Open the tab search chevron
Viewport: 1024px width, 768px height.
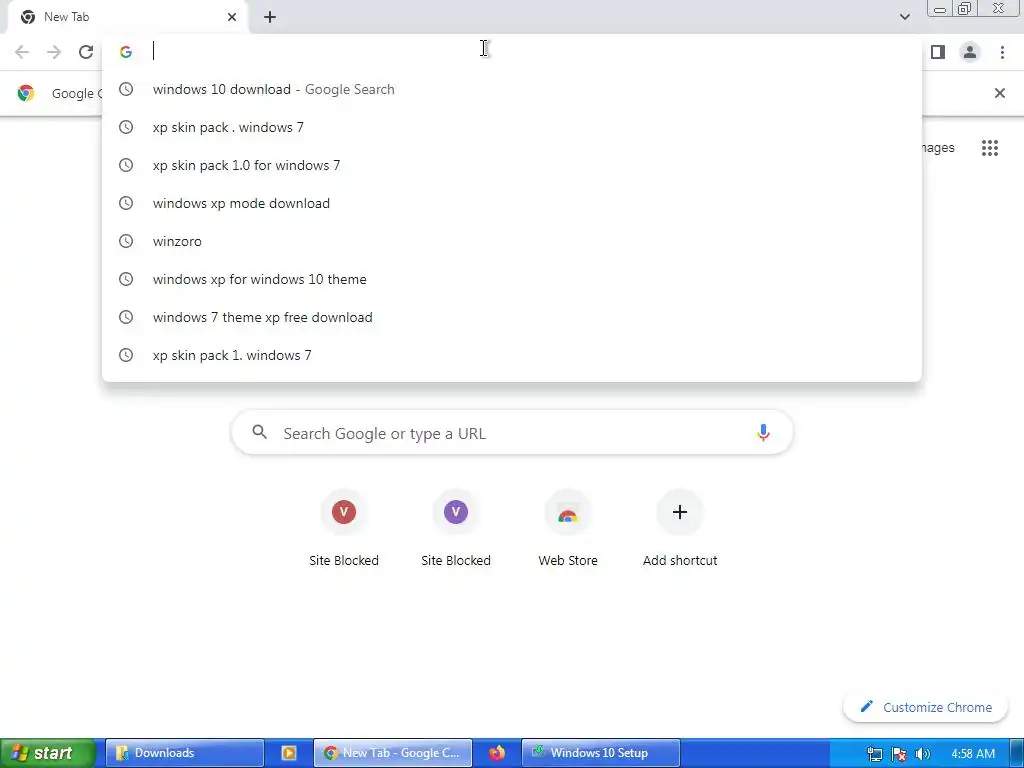(x=904, y=17)
